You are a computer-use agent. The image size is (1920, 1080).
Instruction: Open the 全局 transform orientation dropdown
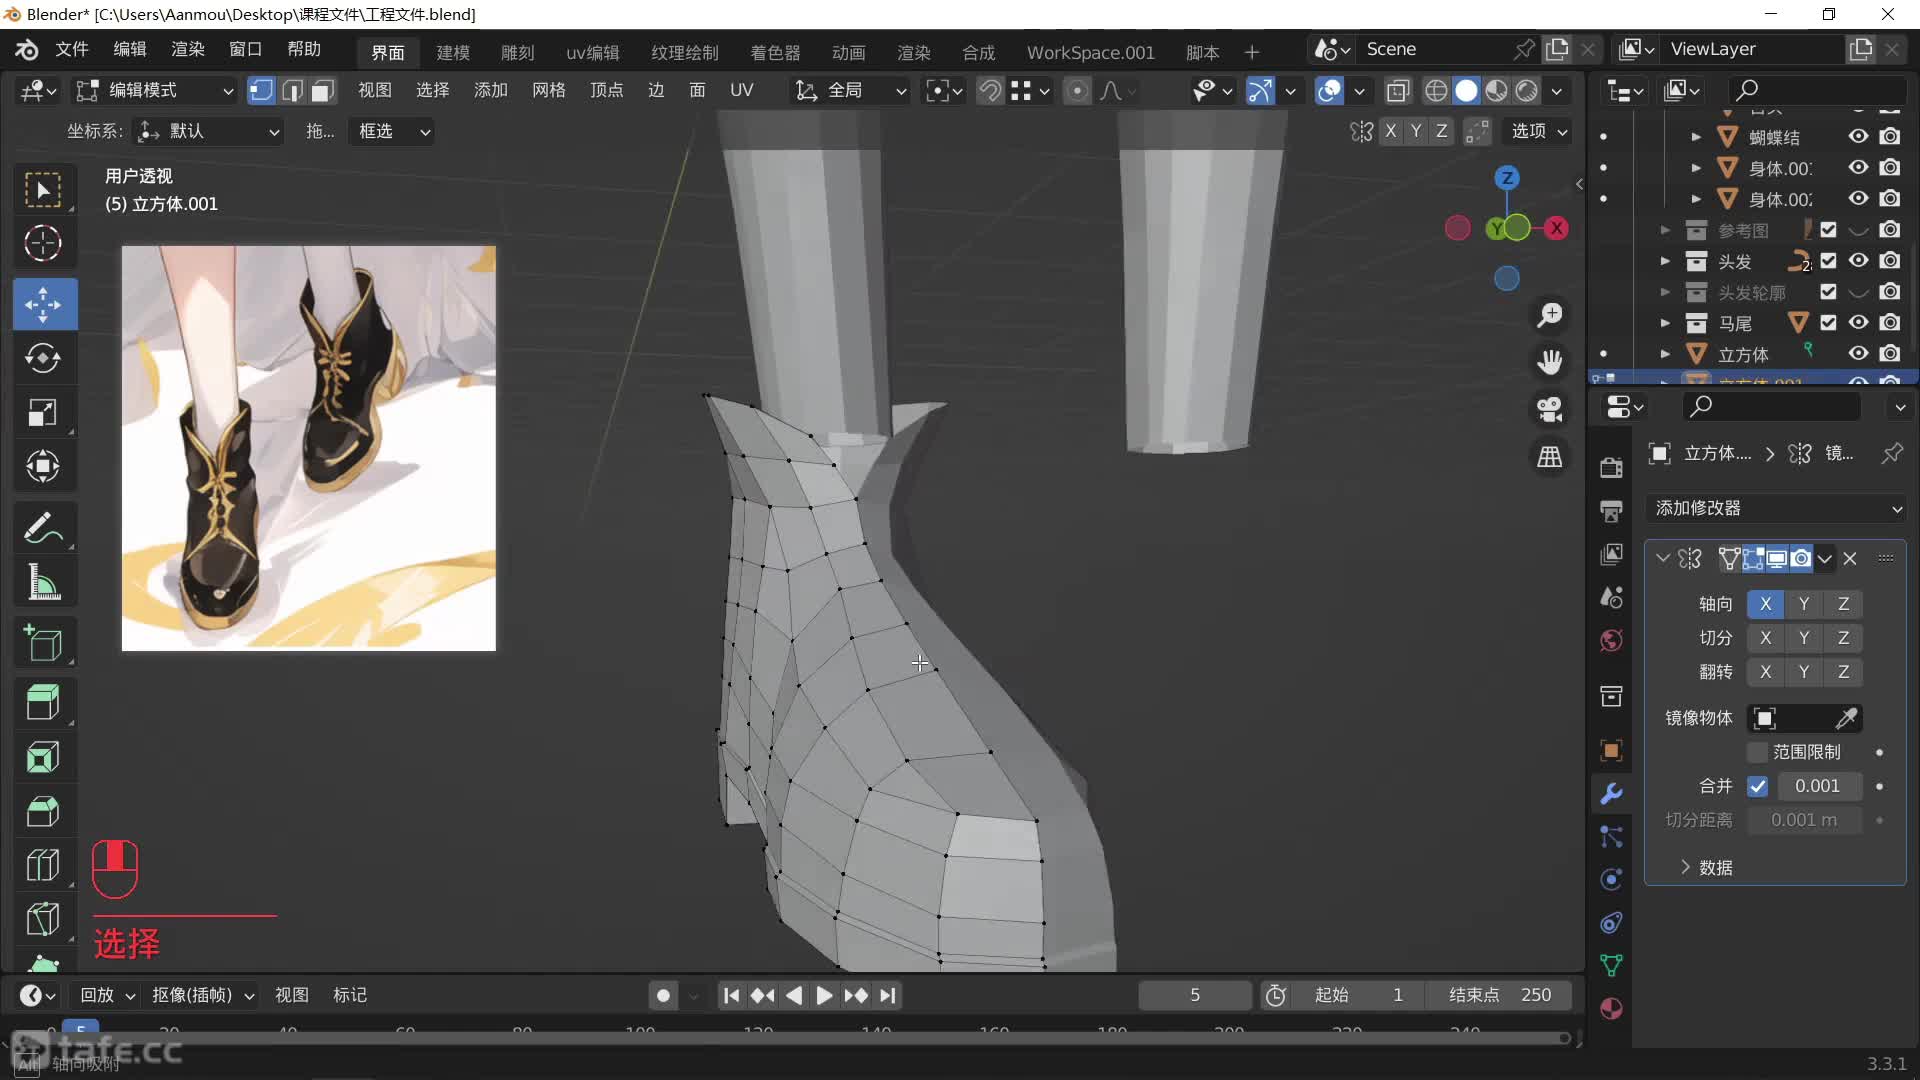click(851, 91)
